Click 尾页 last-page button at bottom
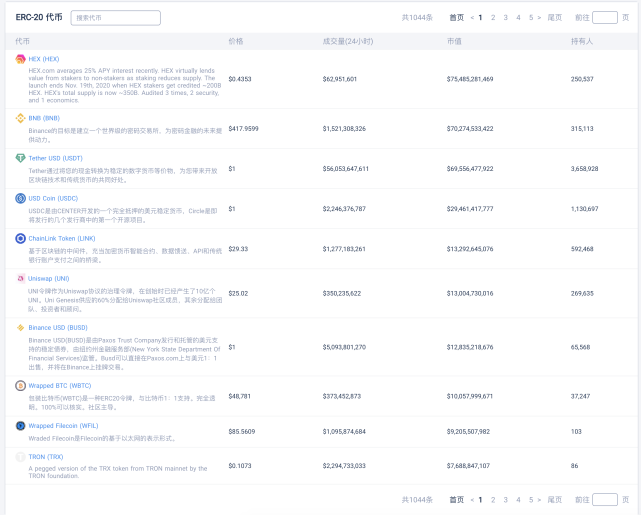The image size is (641, 515). coord(555,499)
